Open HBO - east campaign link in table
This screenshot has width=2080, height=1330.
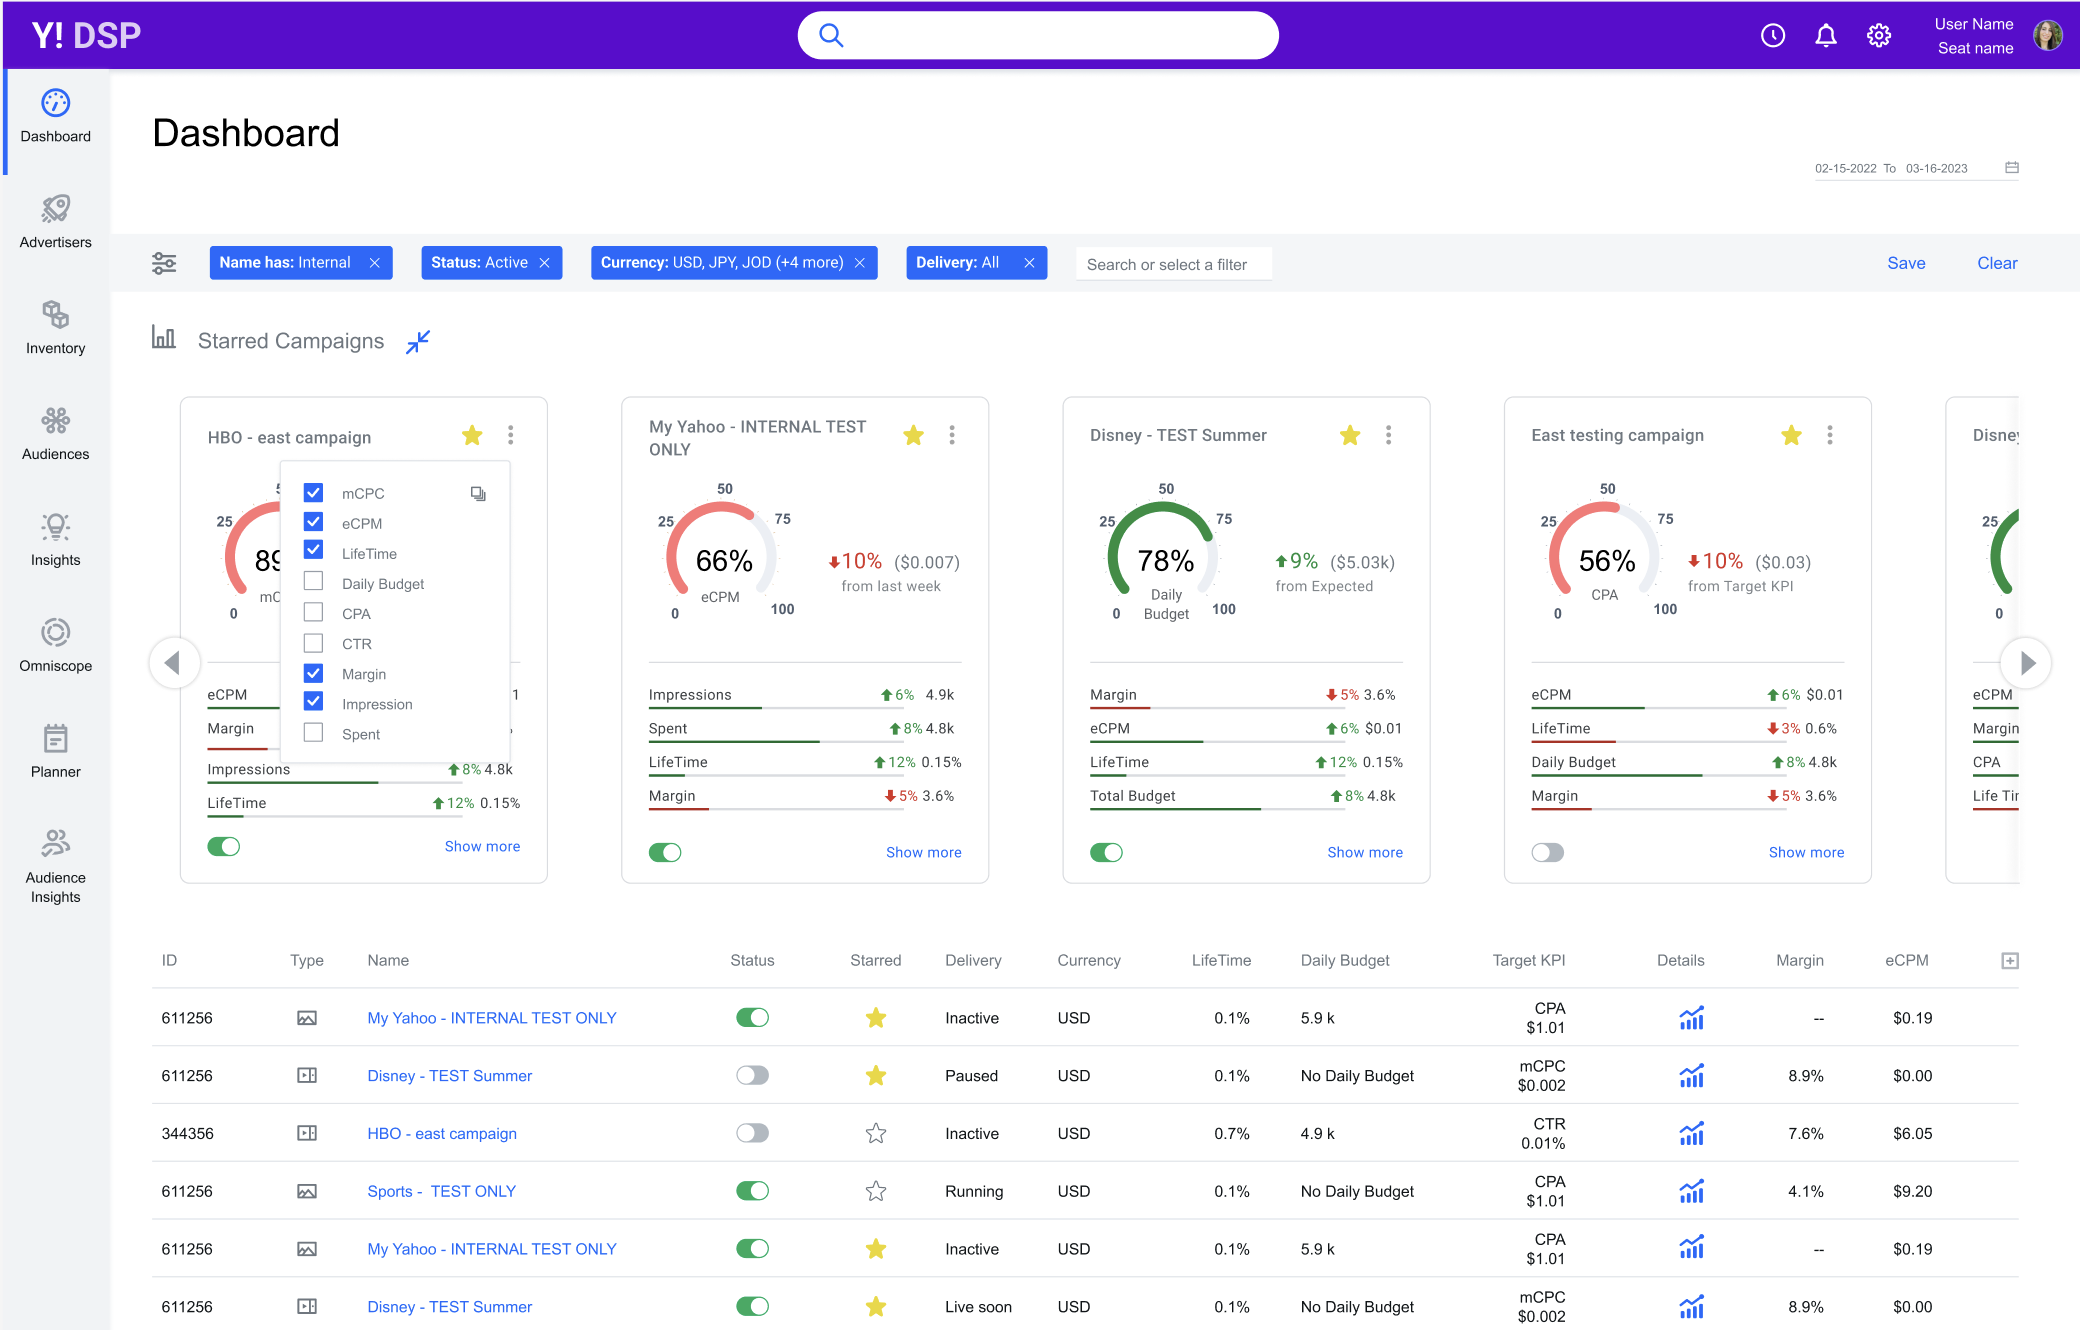point(442,1133)
